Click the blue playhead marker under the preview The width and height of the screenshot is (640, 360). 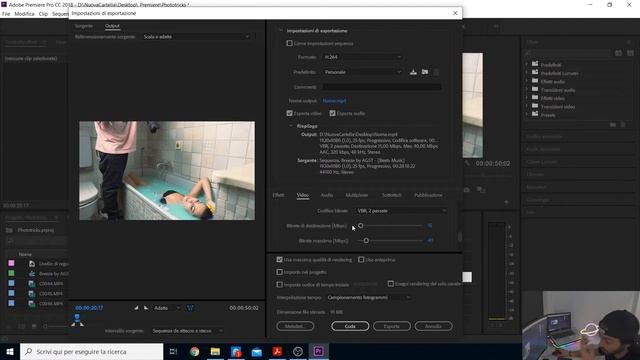pos(77,318)
